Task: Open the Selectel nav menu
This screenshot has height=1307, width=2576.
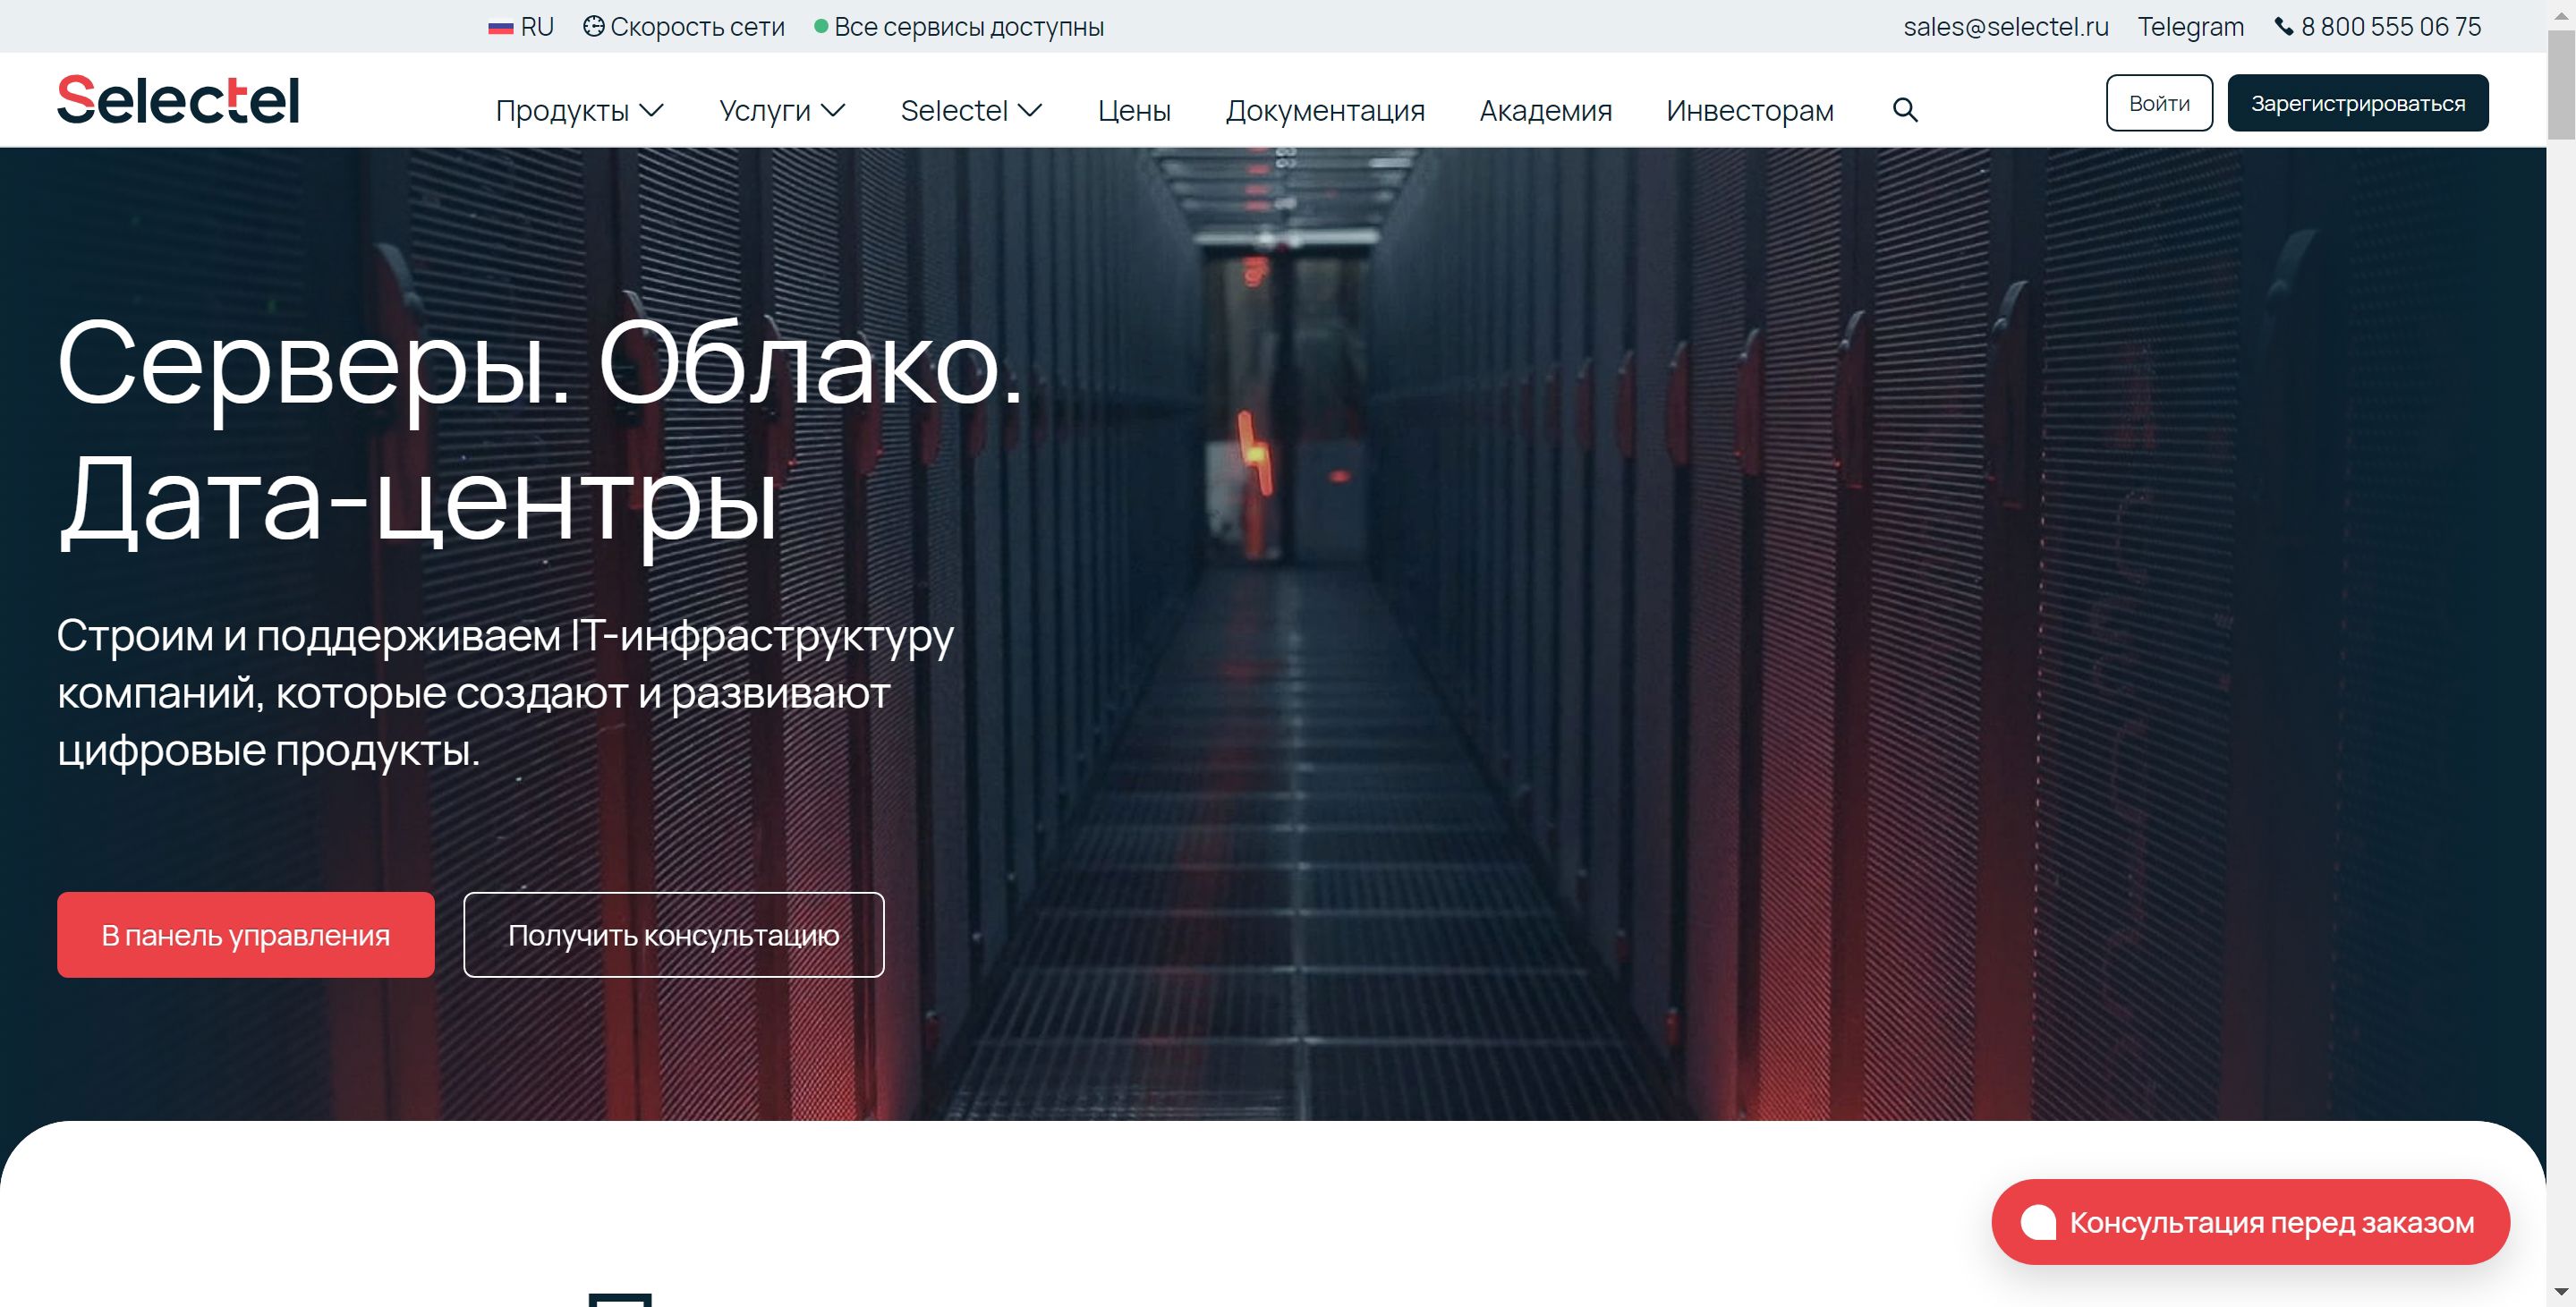Action: click(x=971, y=110)
